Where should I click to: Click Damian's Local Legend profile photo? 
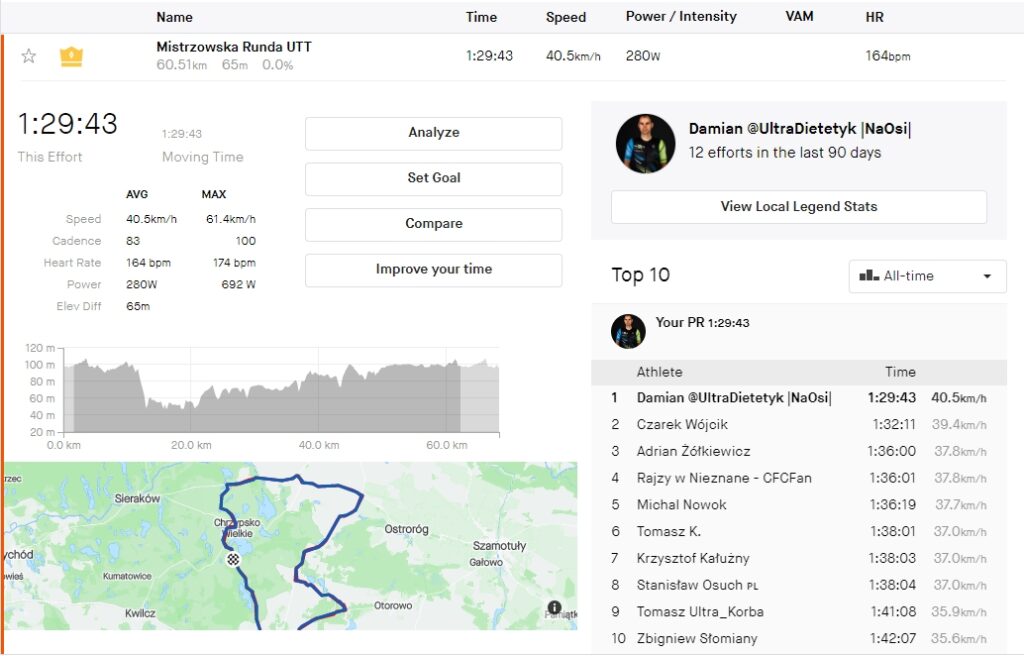645,143
